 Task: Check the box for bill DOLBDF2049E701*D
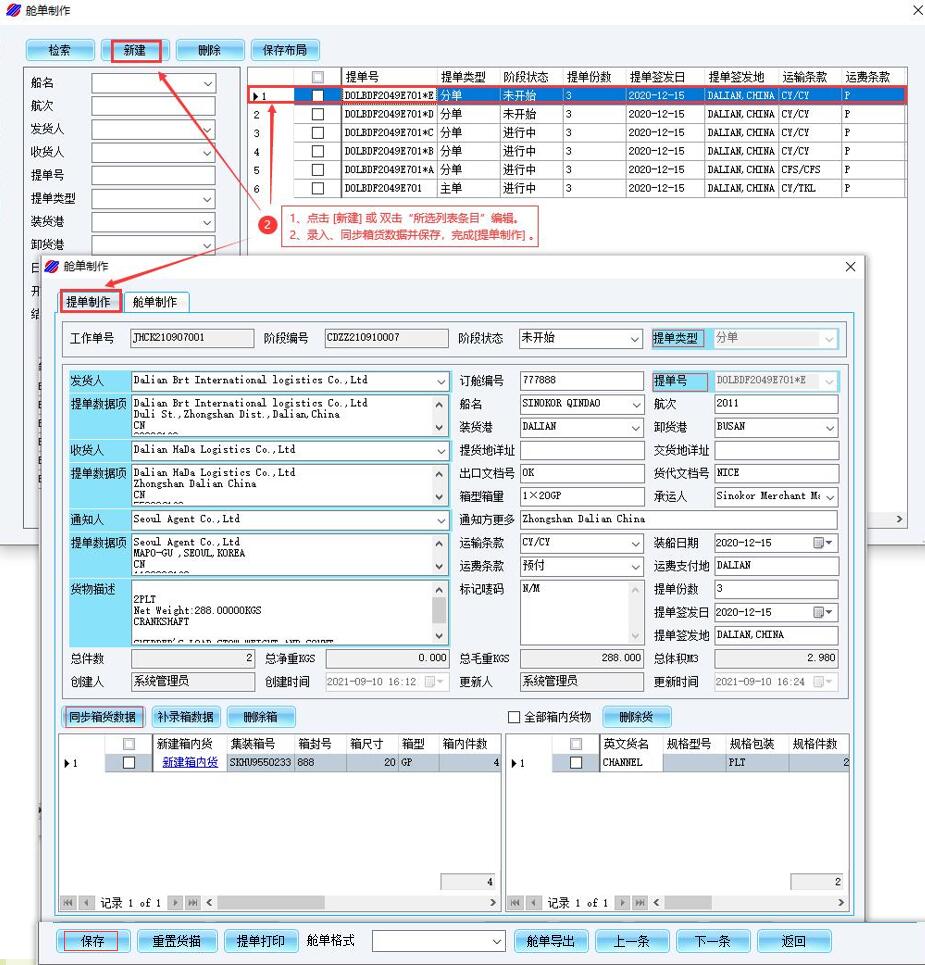pyautogui.click(x=318, y=114)
